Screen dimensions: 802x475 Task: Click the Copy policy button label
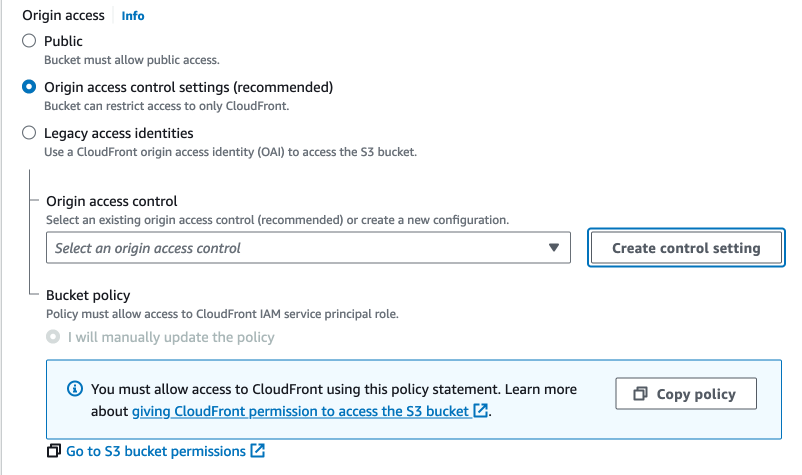point(695,394)
